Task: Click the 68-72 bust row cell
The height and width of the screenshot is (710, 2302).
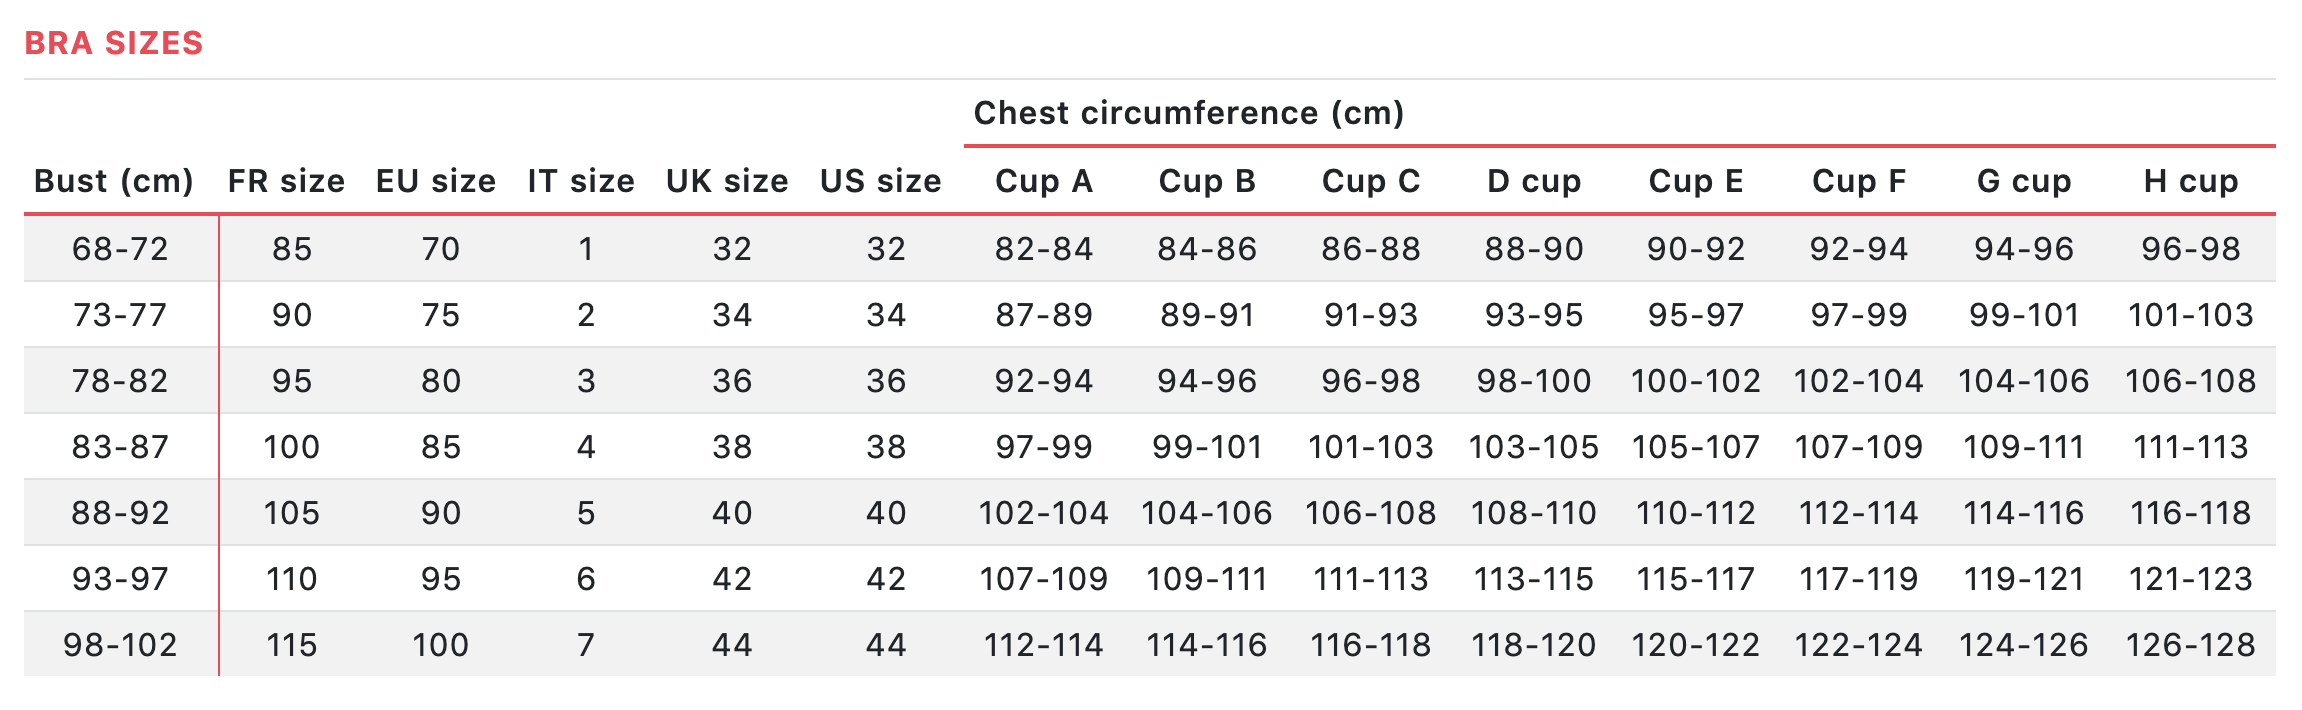Action: pyautogui.click(x=121, y=249)
